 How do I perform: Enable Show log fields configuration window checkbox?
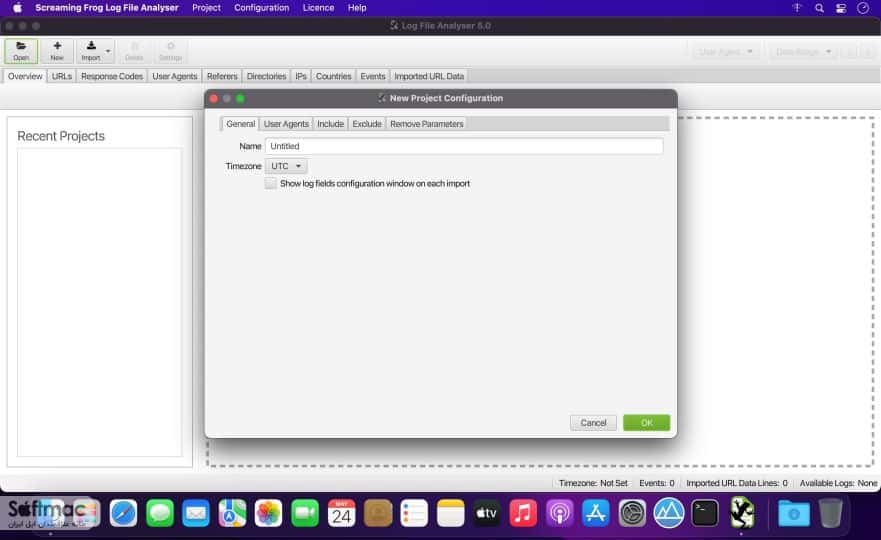point(271,184)
